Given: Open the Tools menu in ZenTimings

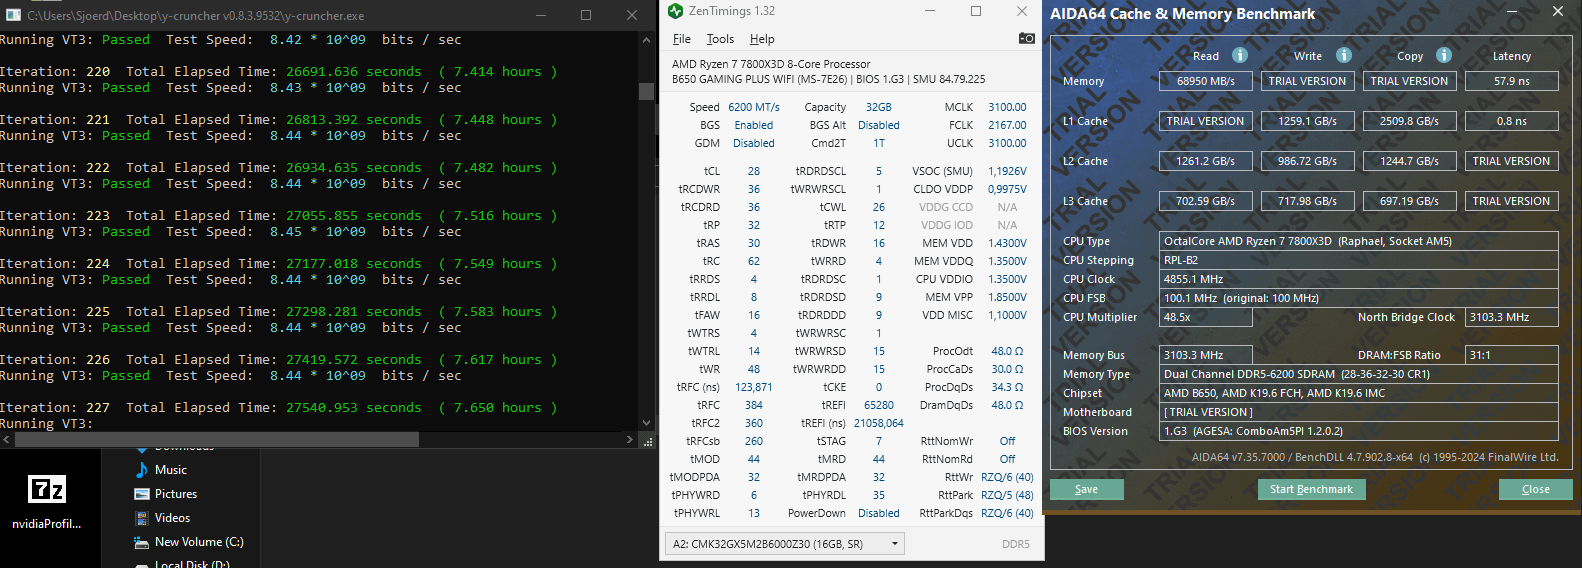Looking at the screenshot, I should (x=720, y=39).
